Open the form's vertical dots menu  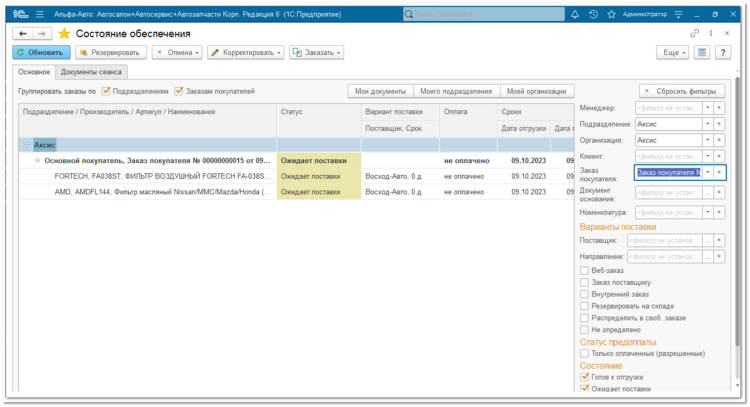point(711,33)
